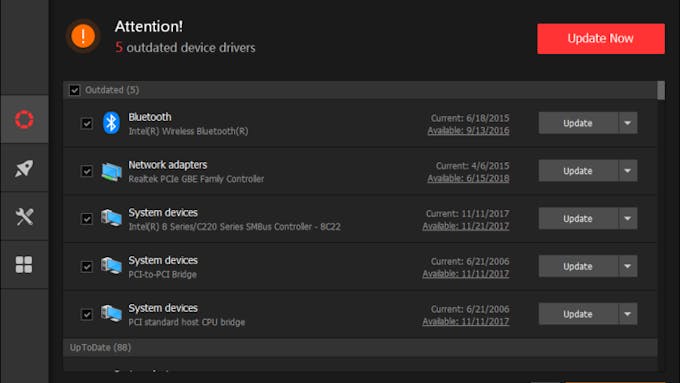Click the Bluetooth device icon
The image size is (680, 383).
111,123
